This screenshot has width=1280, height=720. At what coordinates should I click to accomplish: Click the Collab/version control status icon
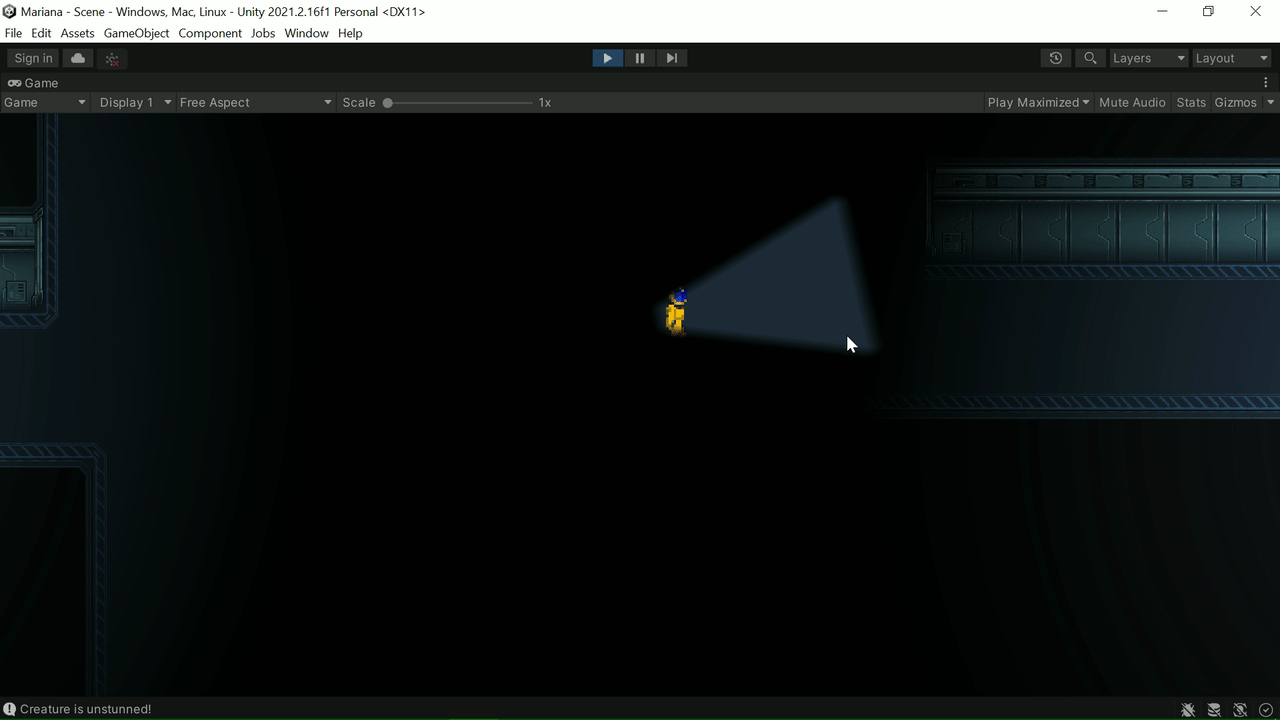pyautogui.click(x=112, y=58)
